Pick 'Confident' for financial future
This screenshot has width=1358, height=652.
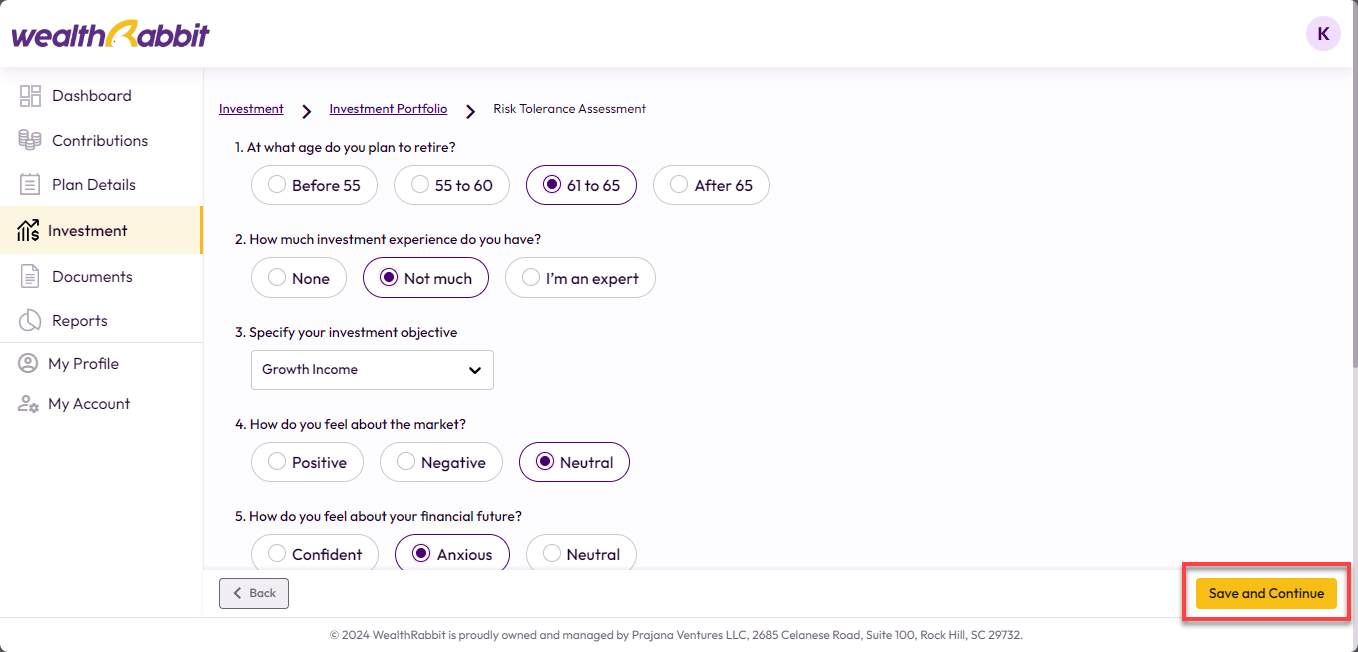click(314, 554)
